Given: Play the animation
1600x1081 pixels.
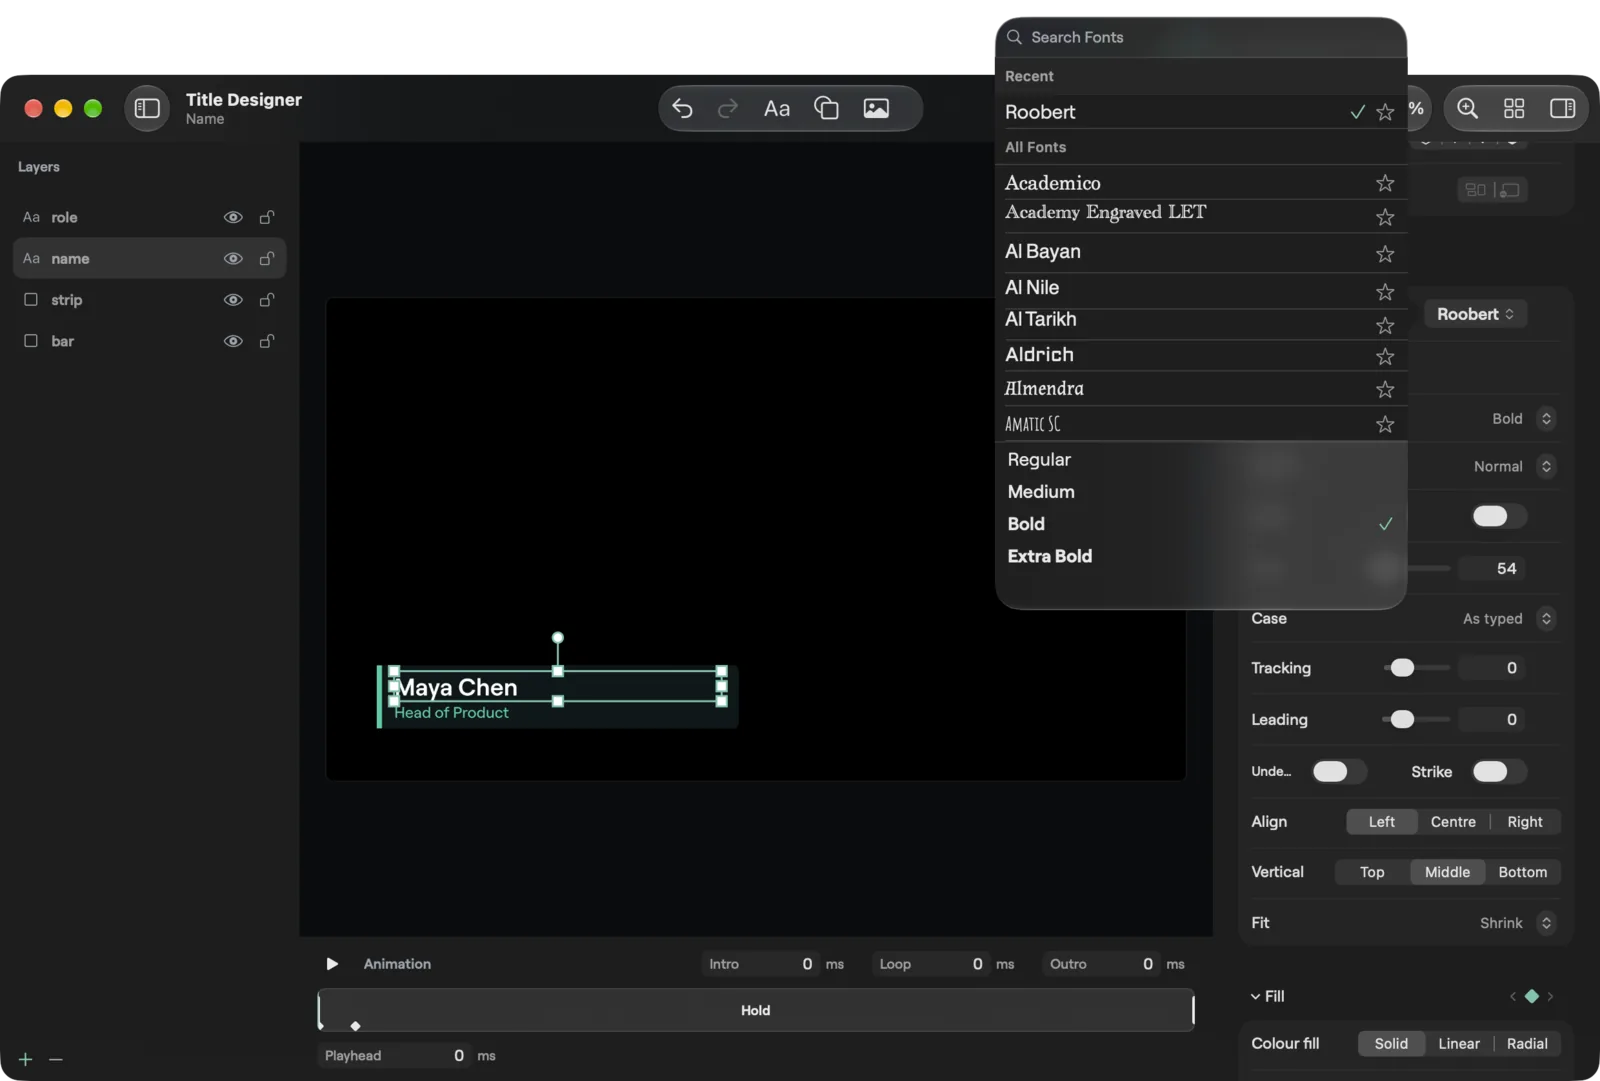Looking at the screenshot, I should 332,964.
